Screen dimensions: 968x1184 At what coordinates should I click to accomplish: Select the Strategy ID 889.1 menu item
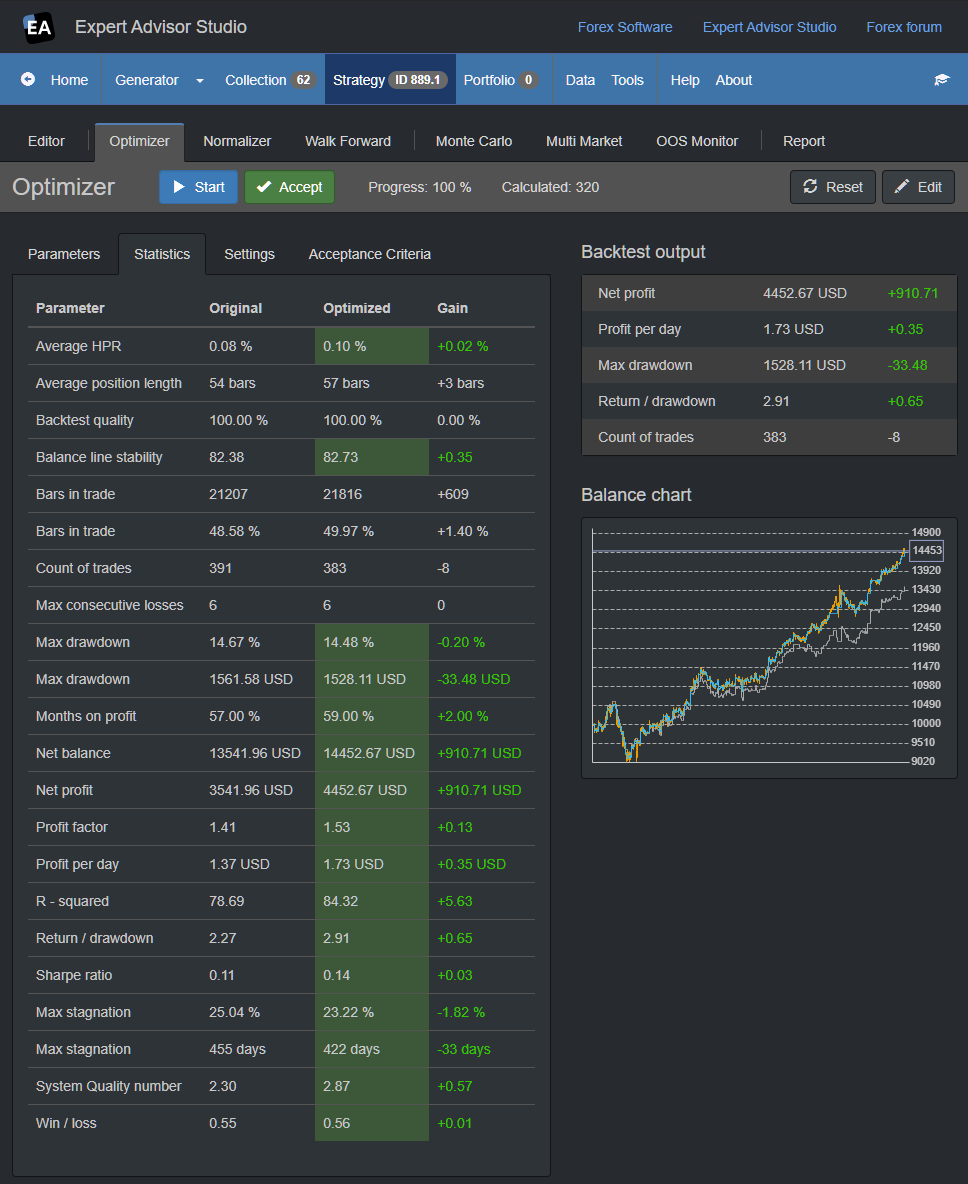[x=390, y=79]
